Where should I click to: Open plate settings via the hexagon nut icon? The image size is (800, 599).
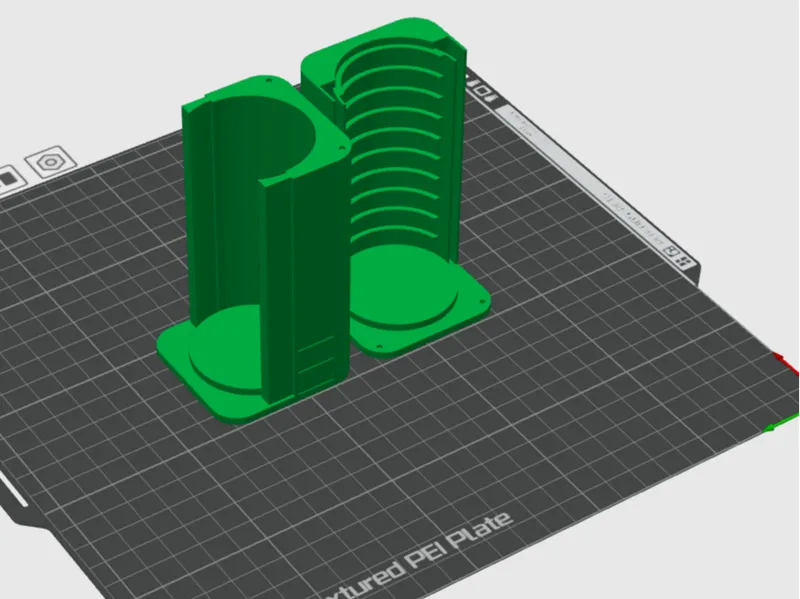51,163
